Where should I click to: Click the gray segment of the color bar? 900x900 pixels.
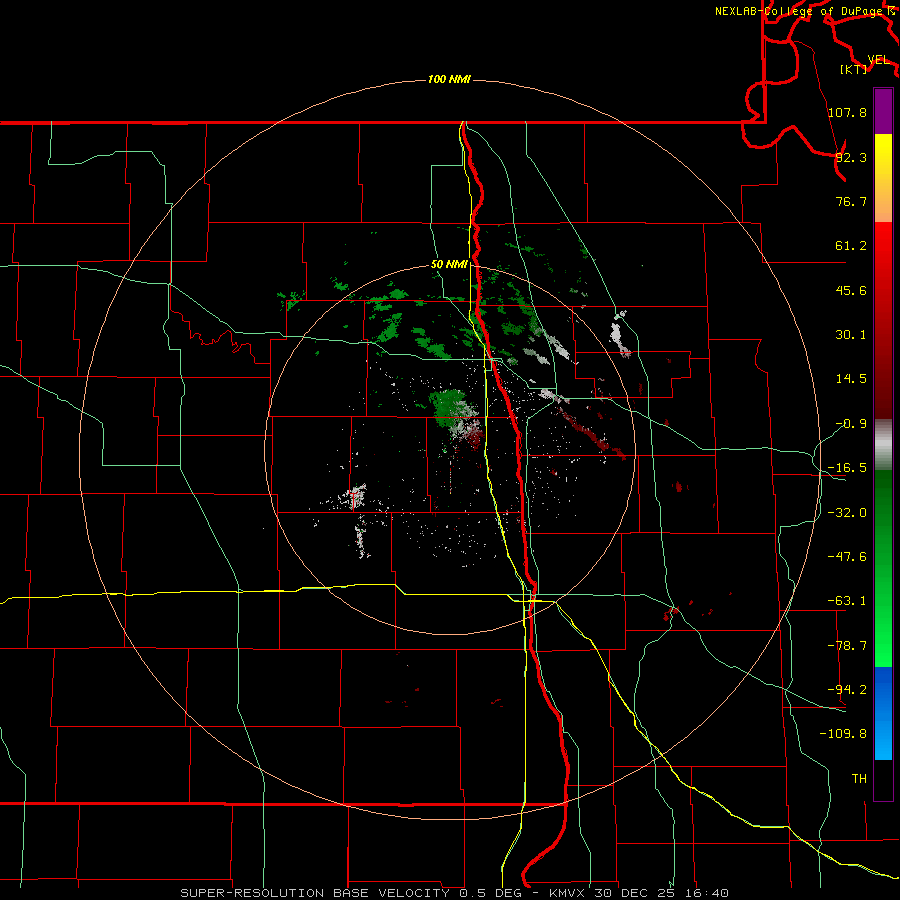tap(883, 445)
